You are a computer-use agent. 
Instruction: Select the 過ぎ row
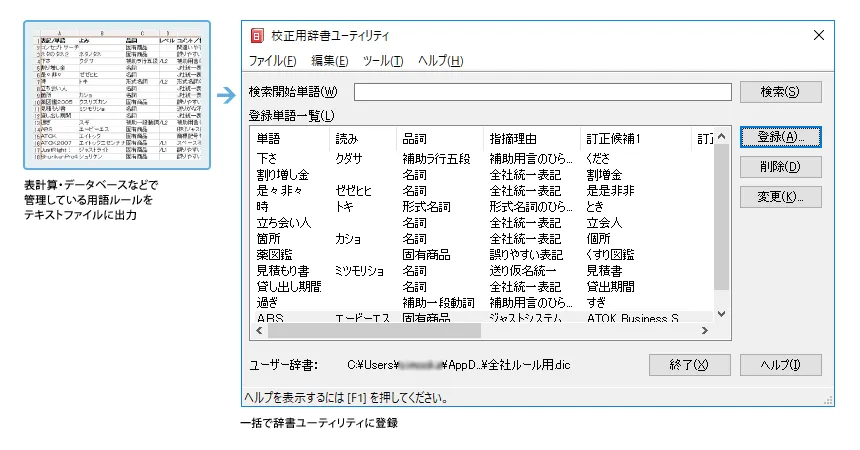point(483,302)
